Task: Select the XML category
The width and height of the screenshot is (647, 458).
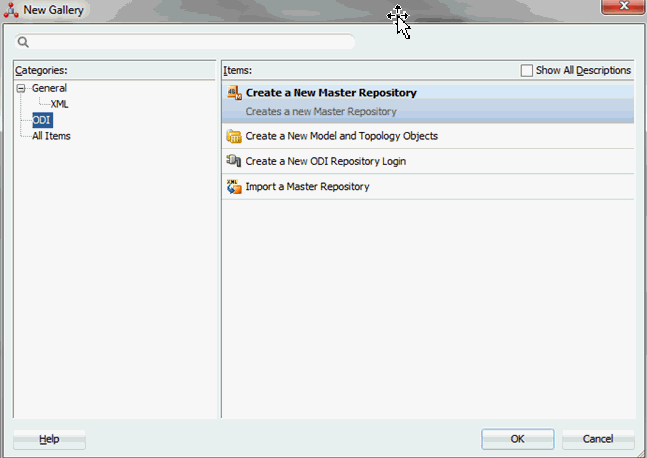Action: [59, 104]
